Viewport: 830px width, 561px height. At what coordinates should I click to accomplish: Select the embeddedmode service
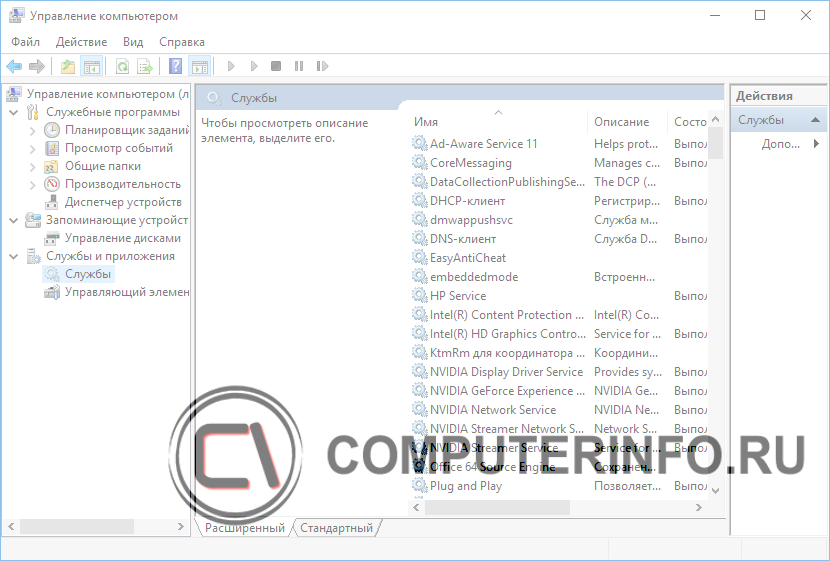pos(559,277)
